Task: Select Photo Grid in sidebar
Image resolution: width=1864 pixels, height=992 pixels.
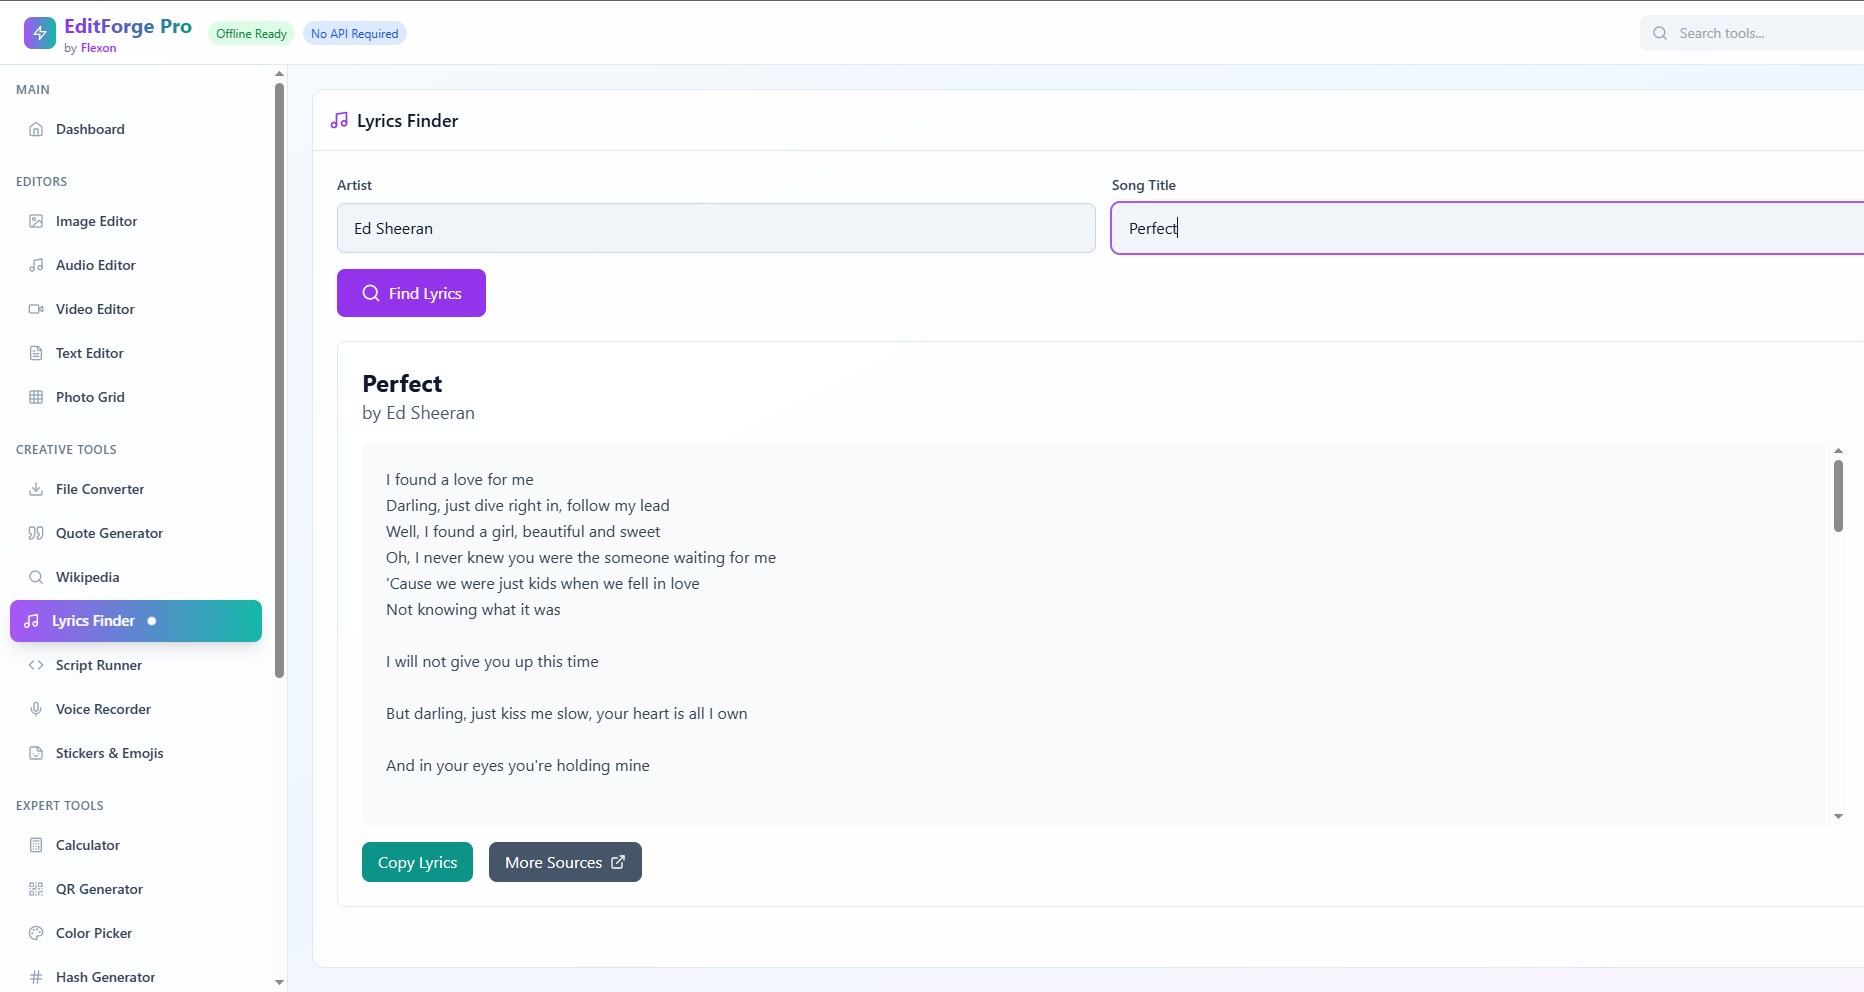Action: (136, 397)
